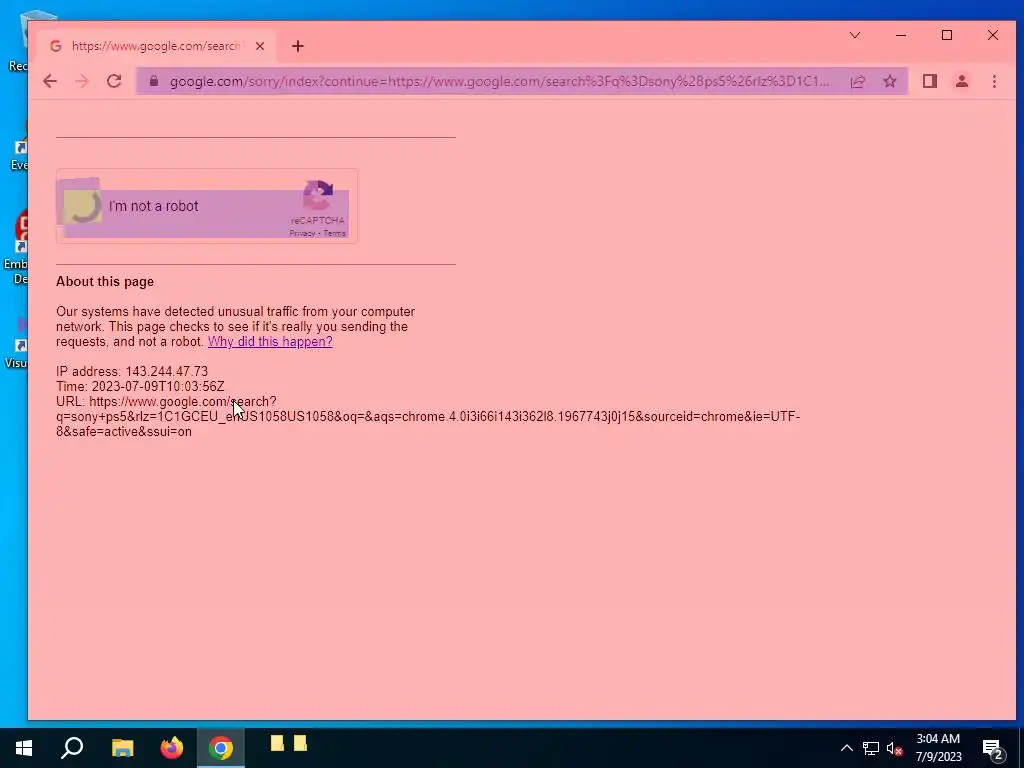Go back to the previous page

tap(50, 81)
